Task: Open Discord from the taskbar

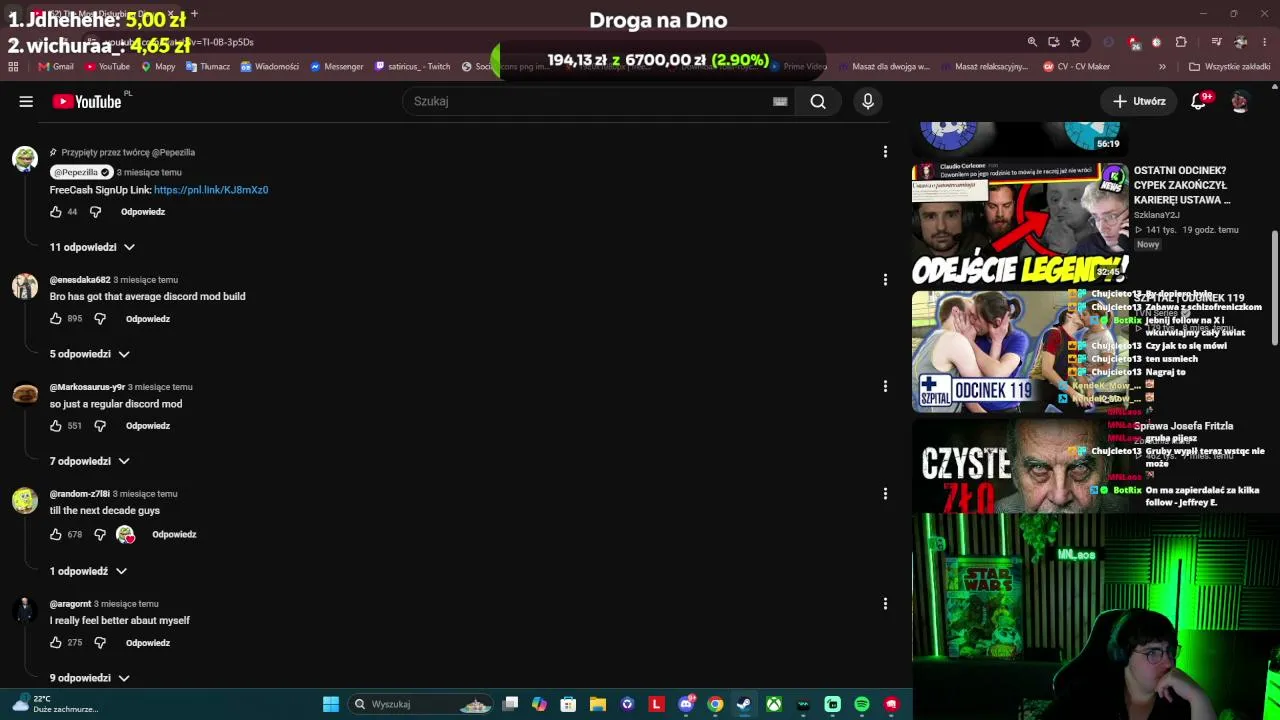Action: point(686,704)
